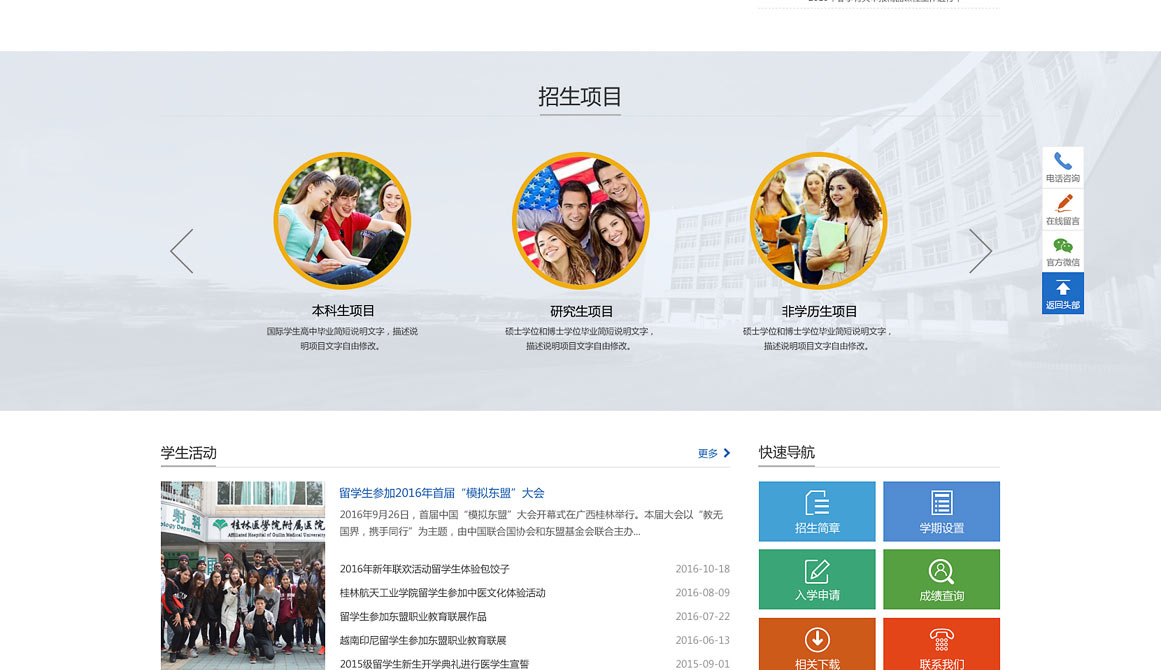
Task: Click the chevron next to 更多
Action: (x=726, y=453)
